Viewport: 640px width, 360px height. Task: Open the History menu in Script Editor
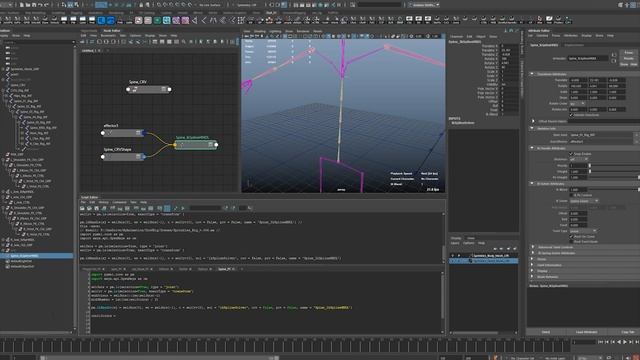pyautogui.click(x=104, y=202)
